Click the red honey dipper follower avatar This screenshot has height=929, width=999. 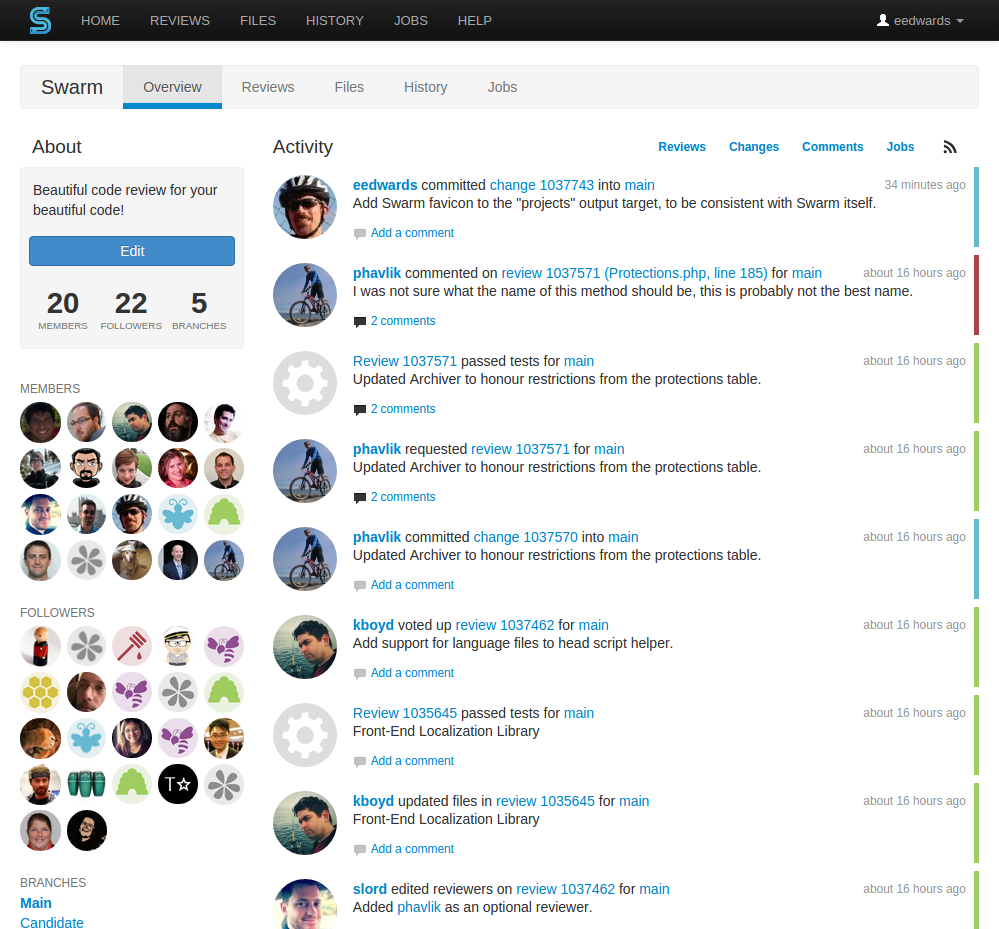point(132,646)
